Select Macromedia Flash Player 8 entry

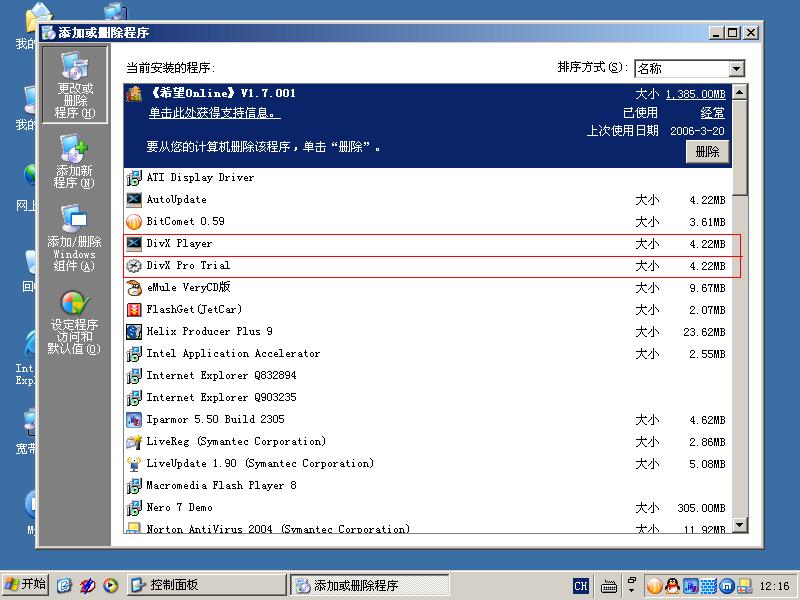pos(428,485)
